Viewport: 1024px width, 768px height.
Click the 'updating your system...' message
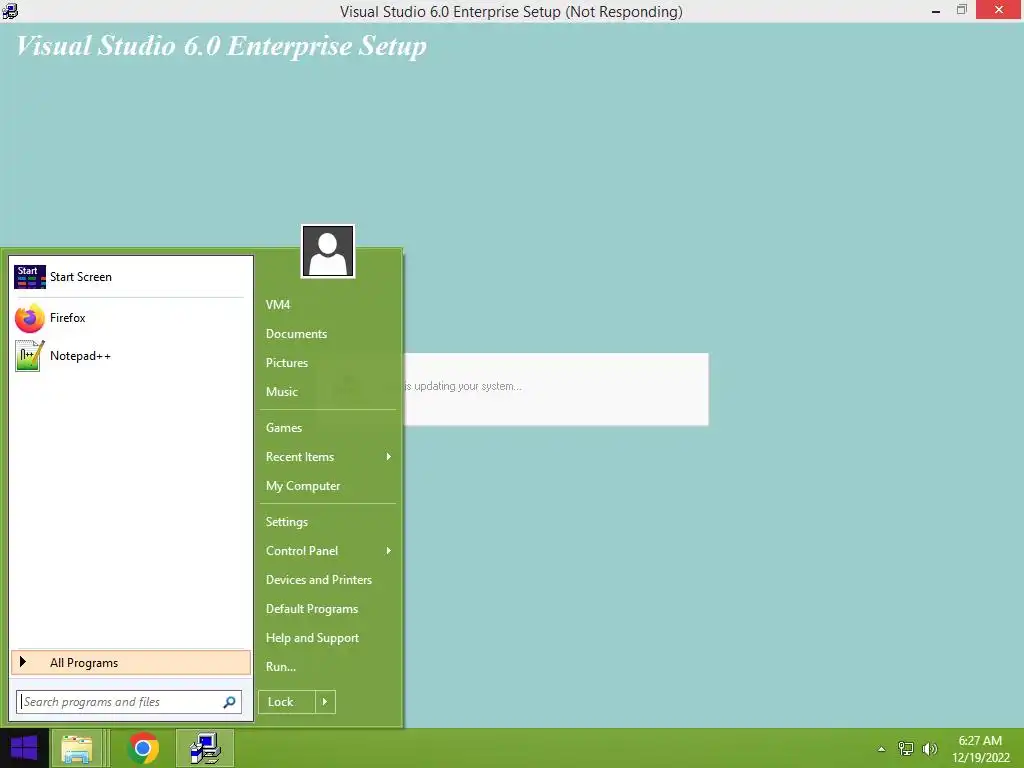pyautogui.click(x=463, y=386)
